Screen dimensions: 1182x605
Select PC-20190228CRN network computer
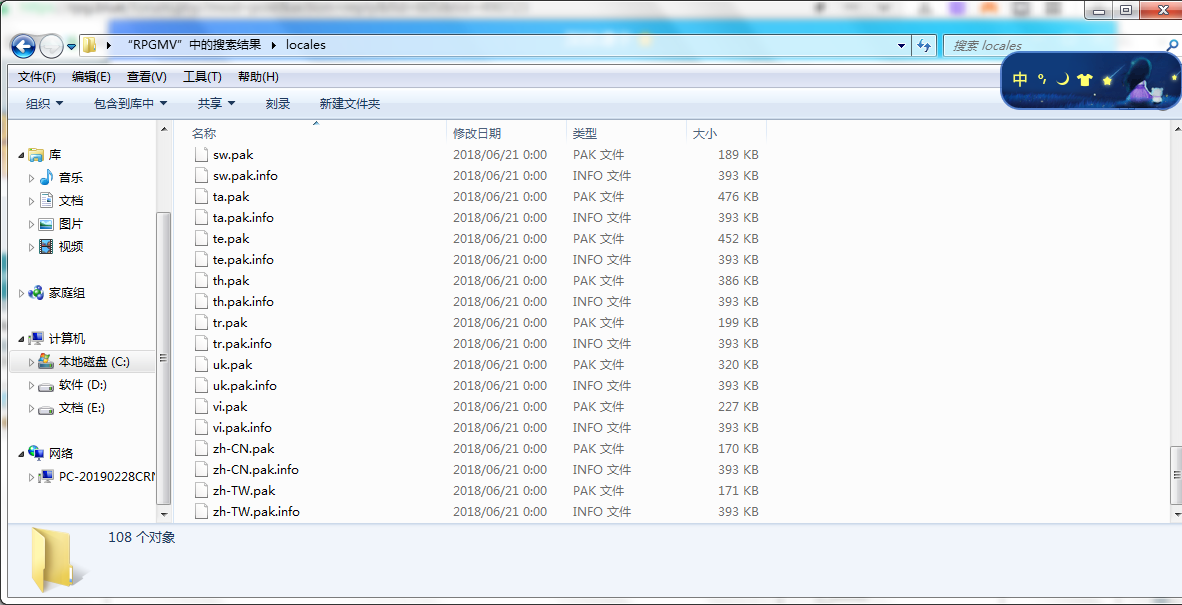pyautogui.click(x=106, y=477)
